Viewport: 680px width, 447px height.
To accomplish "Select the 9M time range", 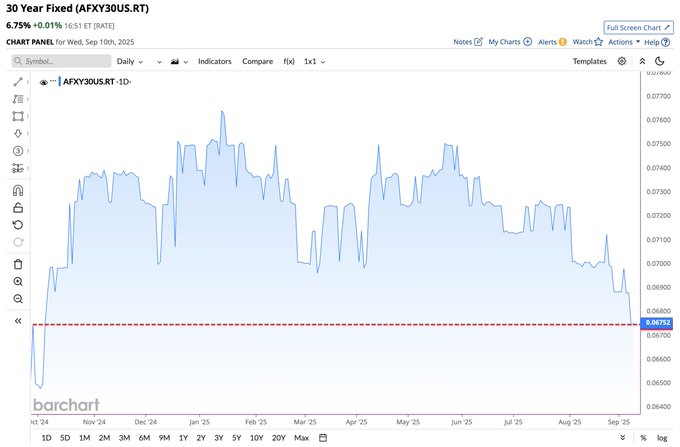I will (164, 438).
